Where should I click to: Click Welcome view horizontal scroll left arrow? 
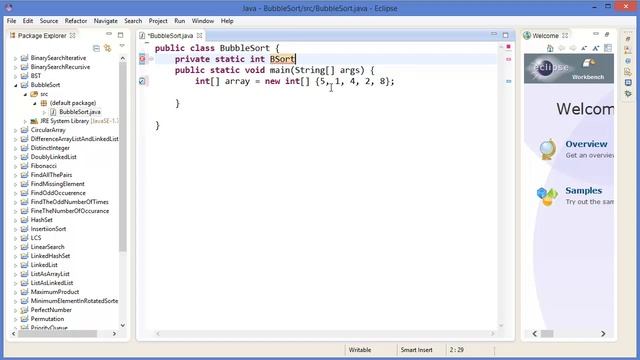535,333
